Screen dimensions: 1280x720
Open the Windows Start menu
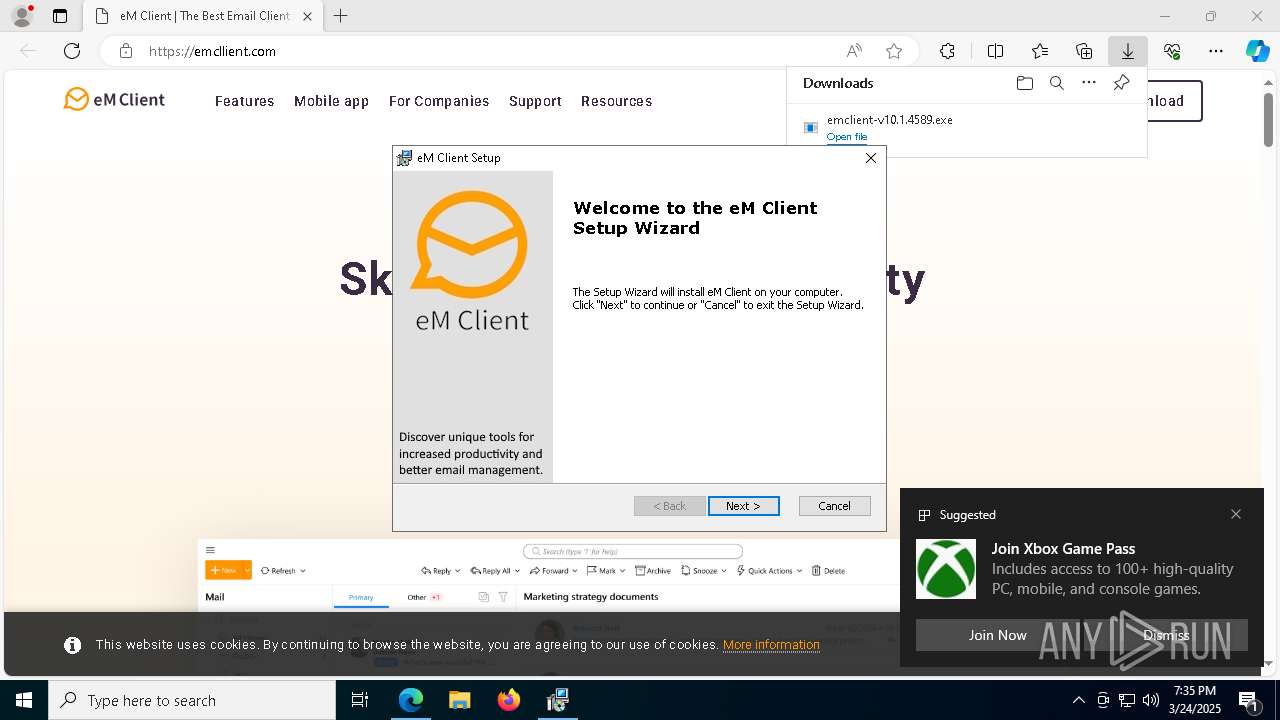tap(24, 700)
